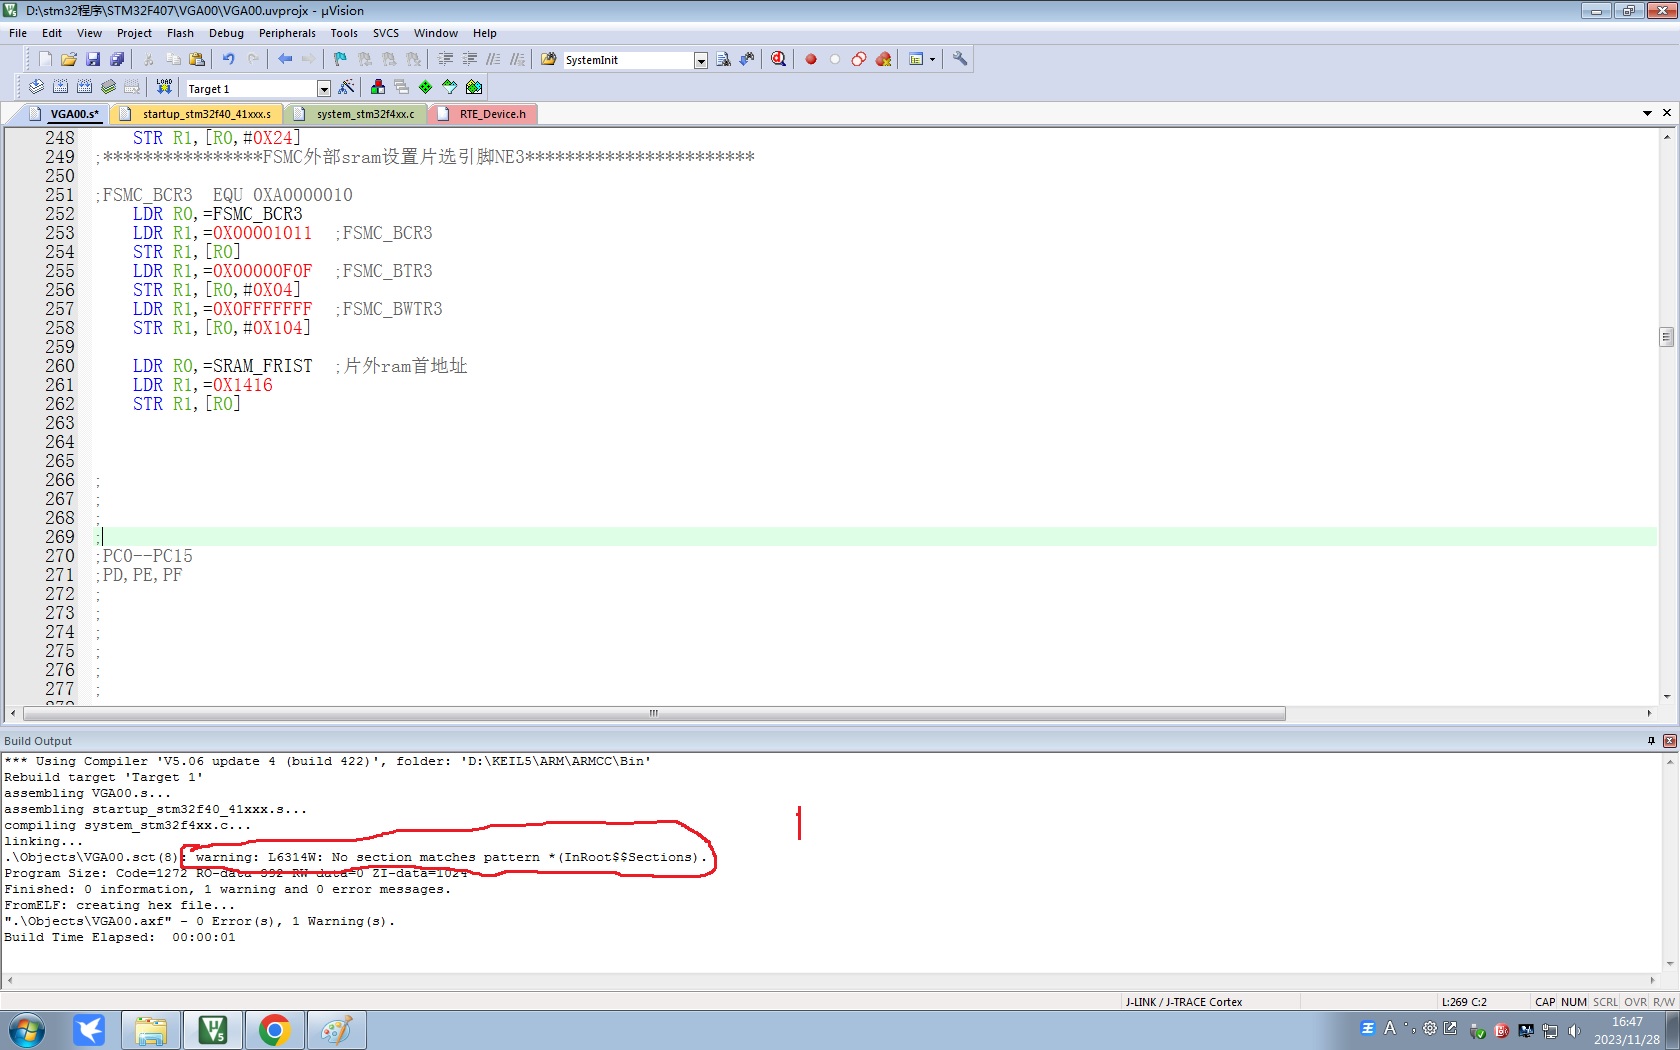Open the Project menu
1680x1050 pixels.
pyautogui.click(x=134, y=33)
